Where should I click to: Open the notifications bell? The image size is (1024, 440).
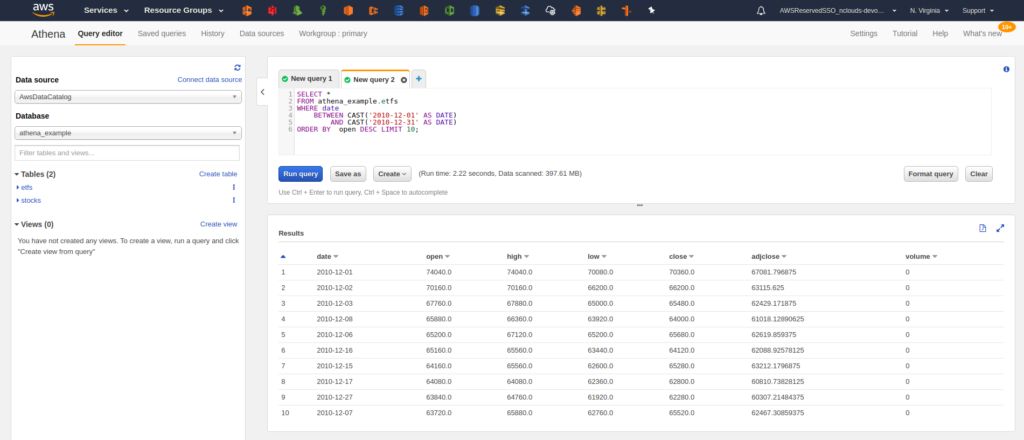[x=761, y=10]
